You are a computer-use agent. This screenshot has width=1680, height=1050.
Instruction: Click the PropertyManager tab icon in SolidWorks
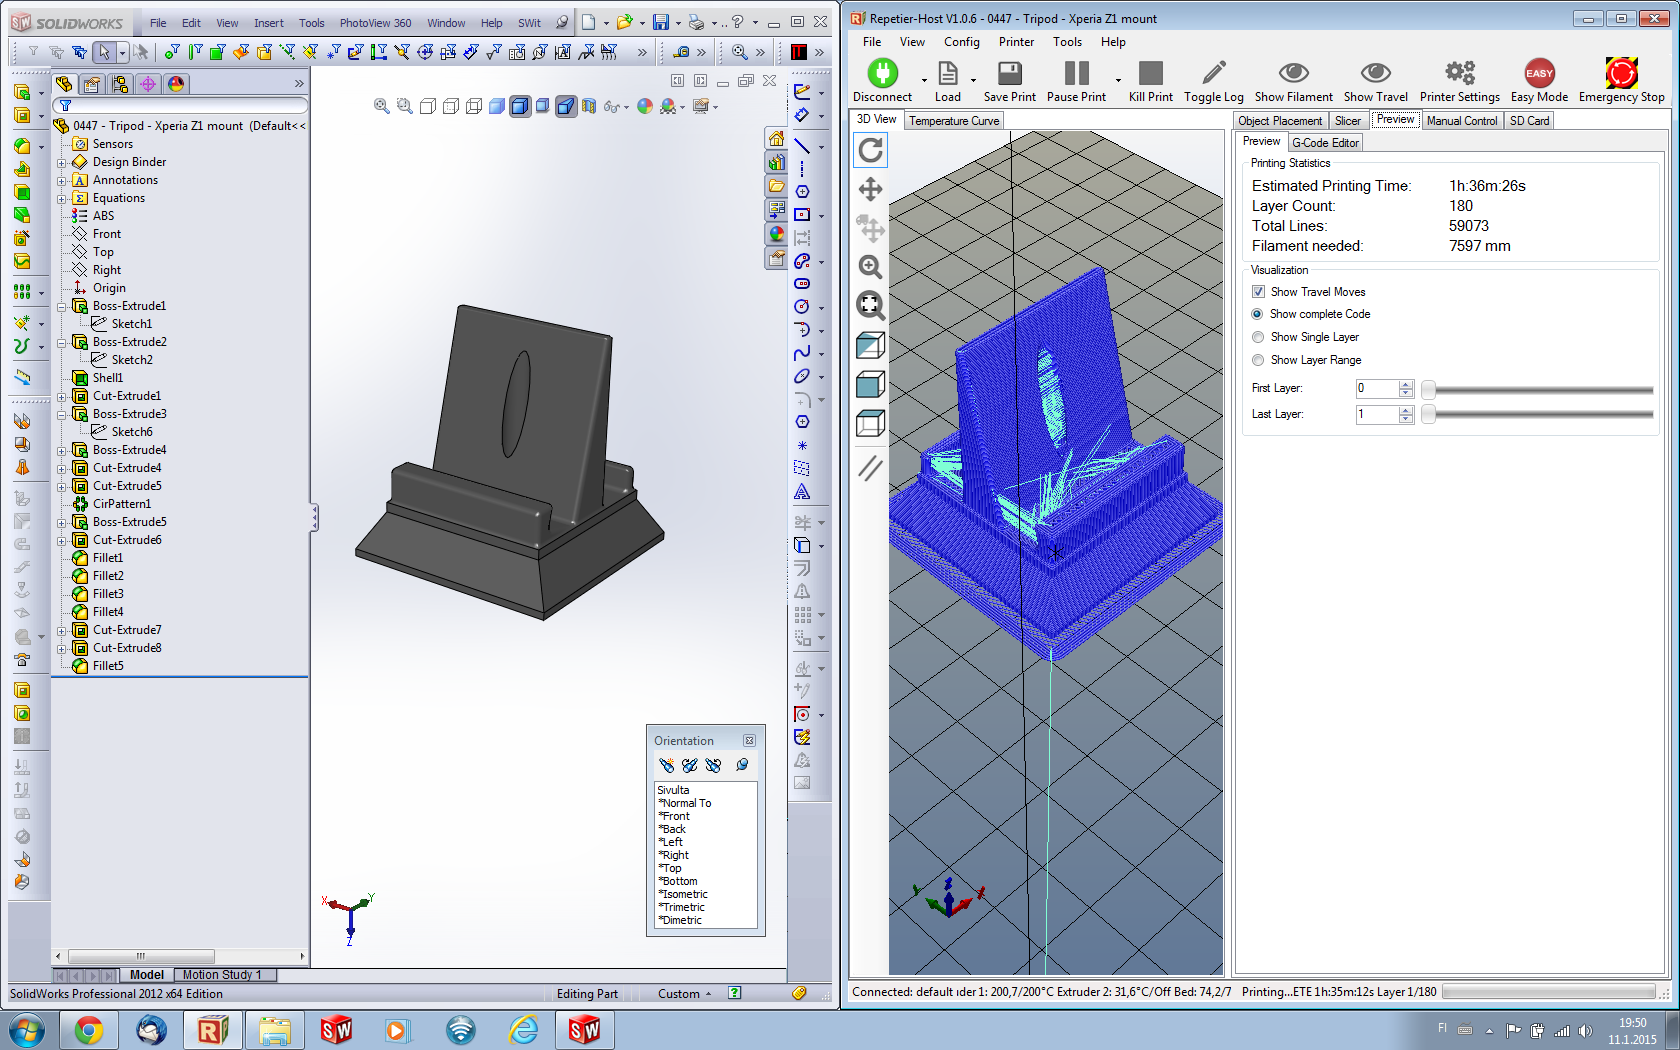point(92,84)
